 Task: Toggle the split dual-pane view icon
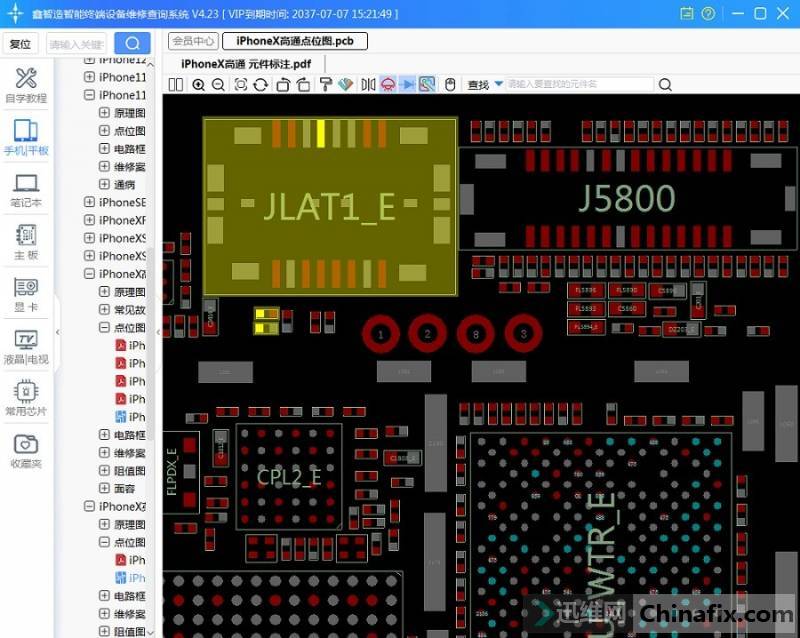pos(175,85)
